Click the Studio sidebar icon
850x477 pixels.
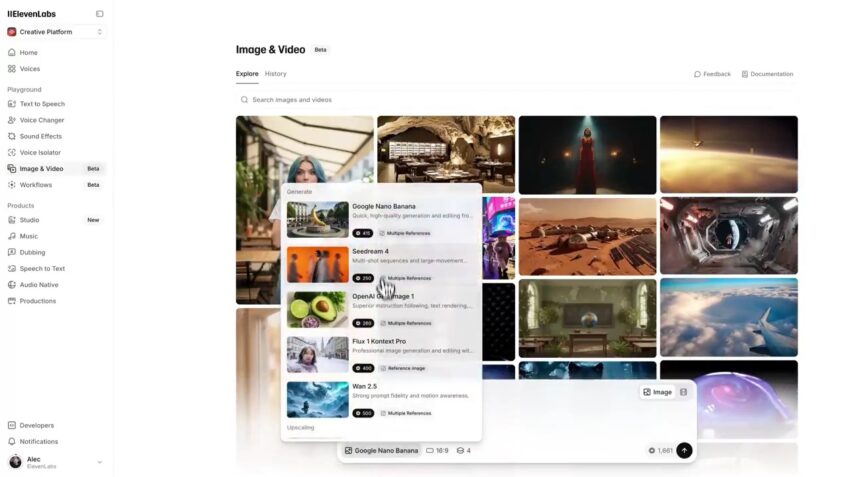12,220
